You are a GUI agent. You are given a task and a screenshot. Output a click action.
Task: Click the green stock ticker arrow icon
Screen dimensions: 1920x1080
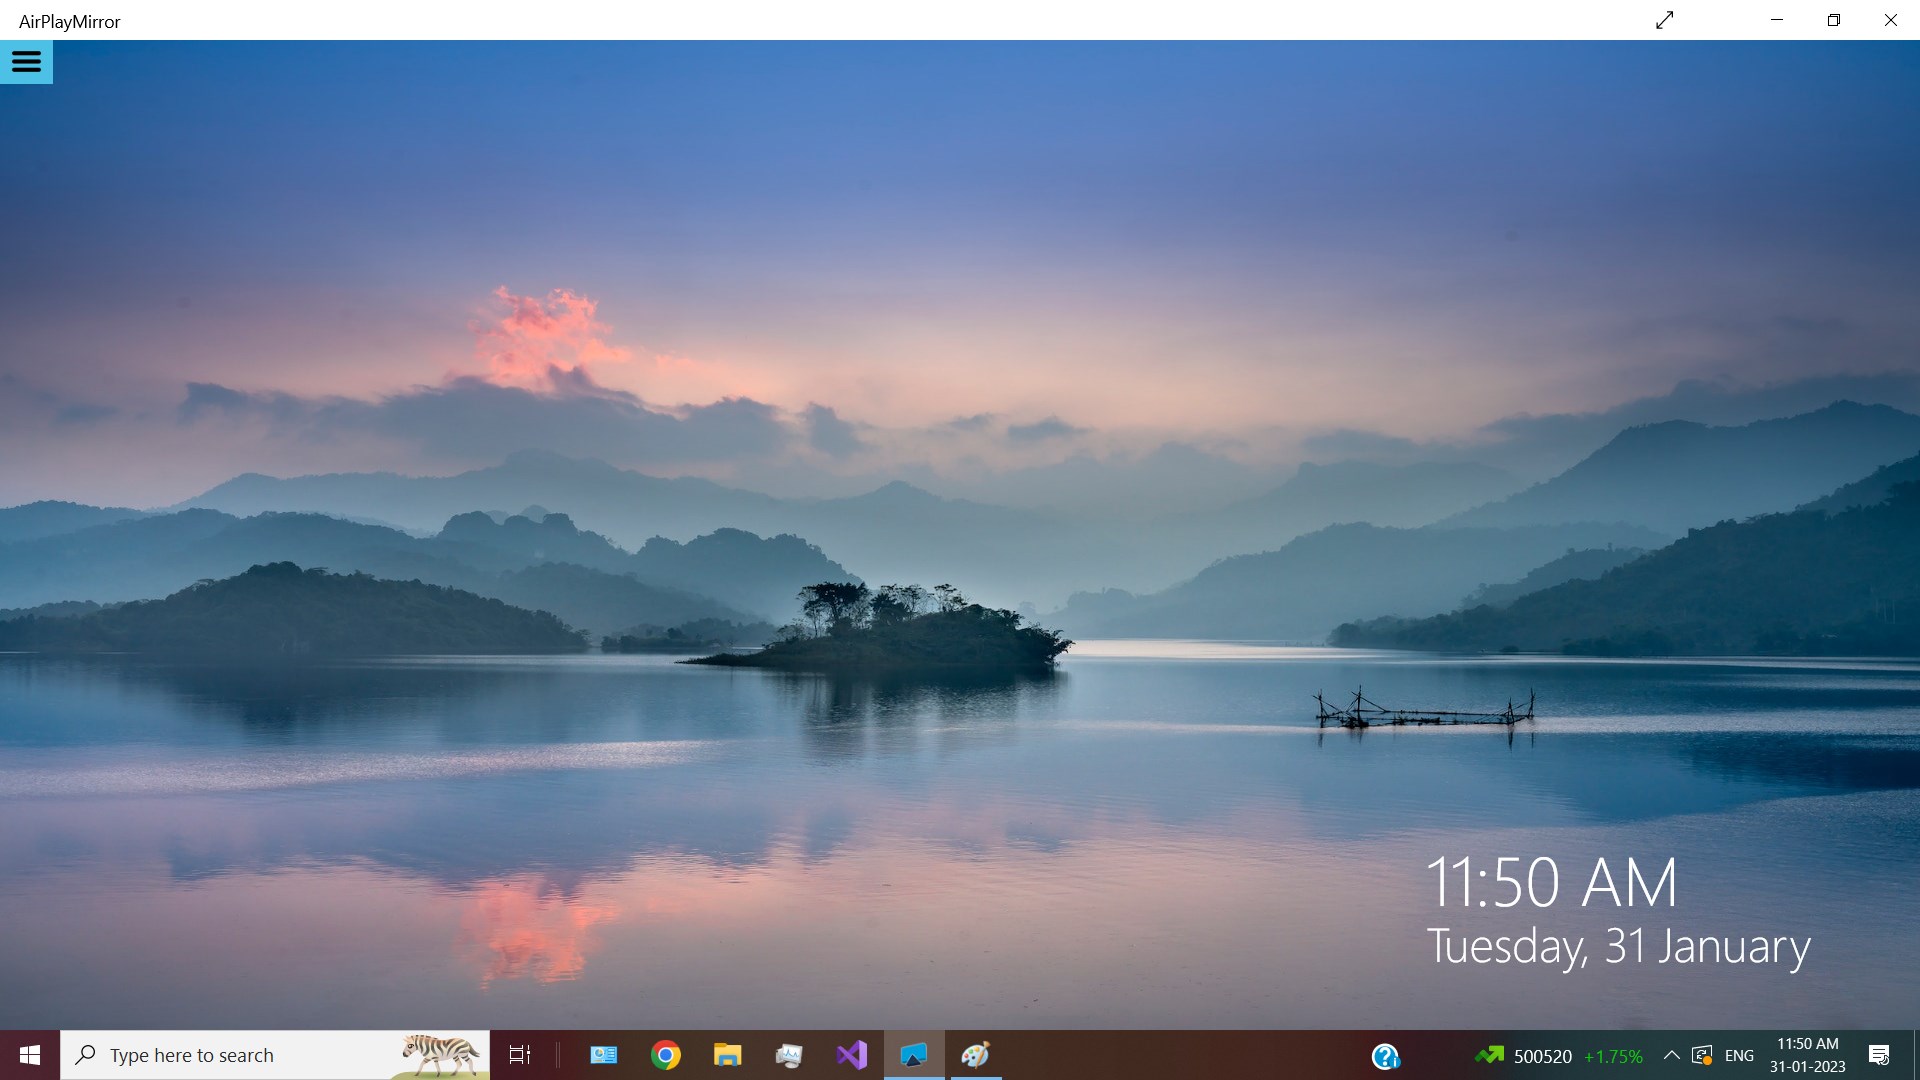[x=1490, y=1055]
